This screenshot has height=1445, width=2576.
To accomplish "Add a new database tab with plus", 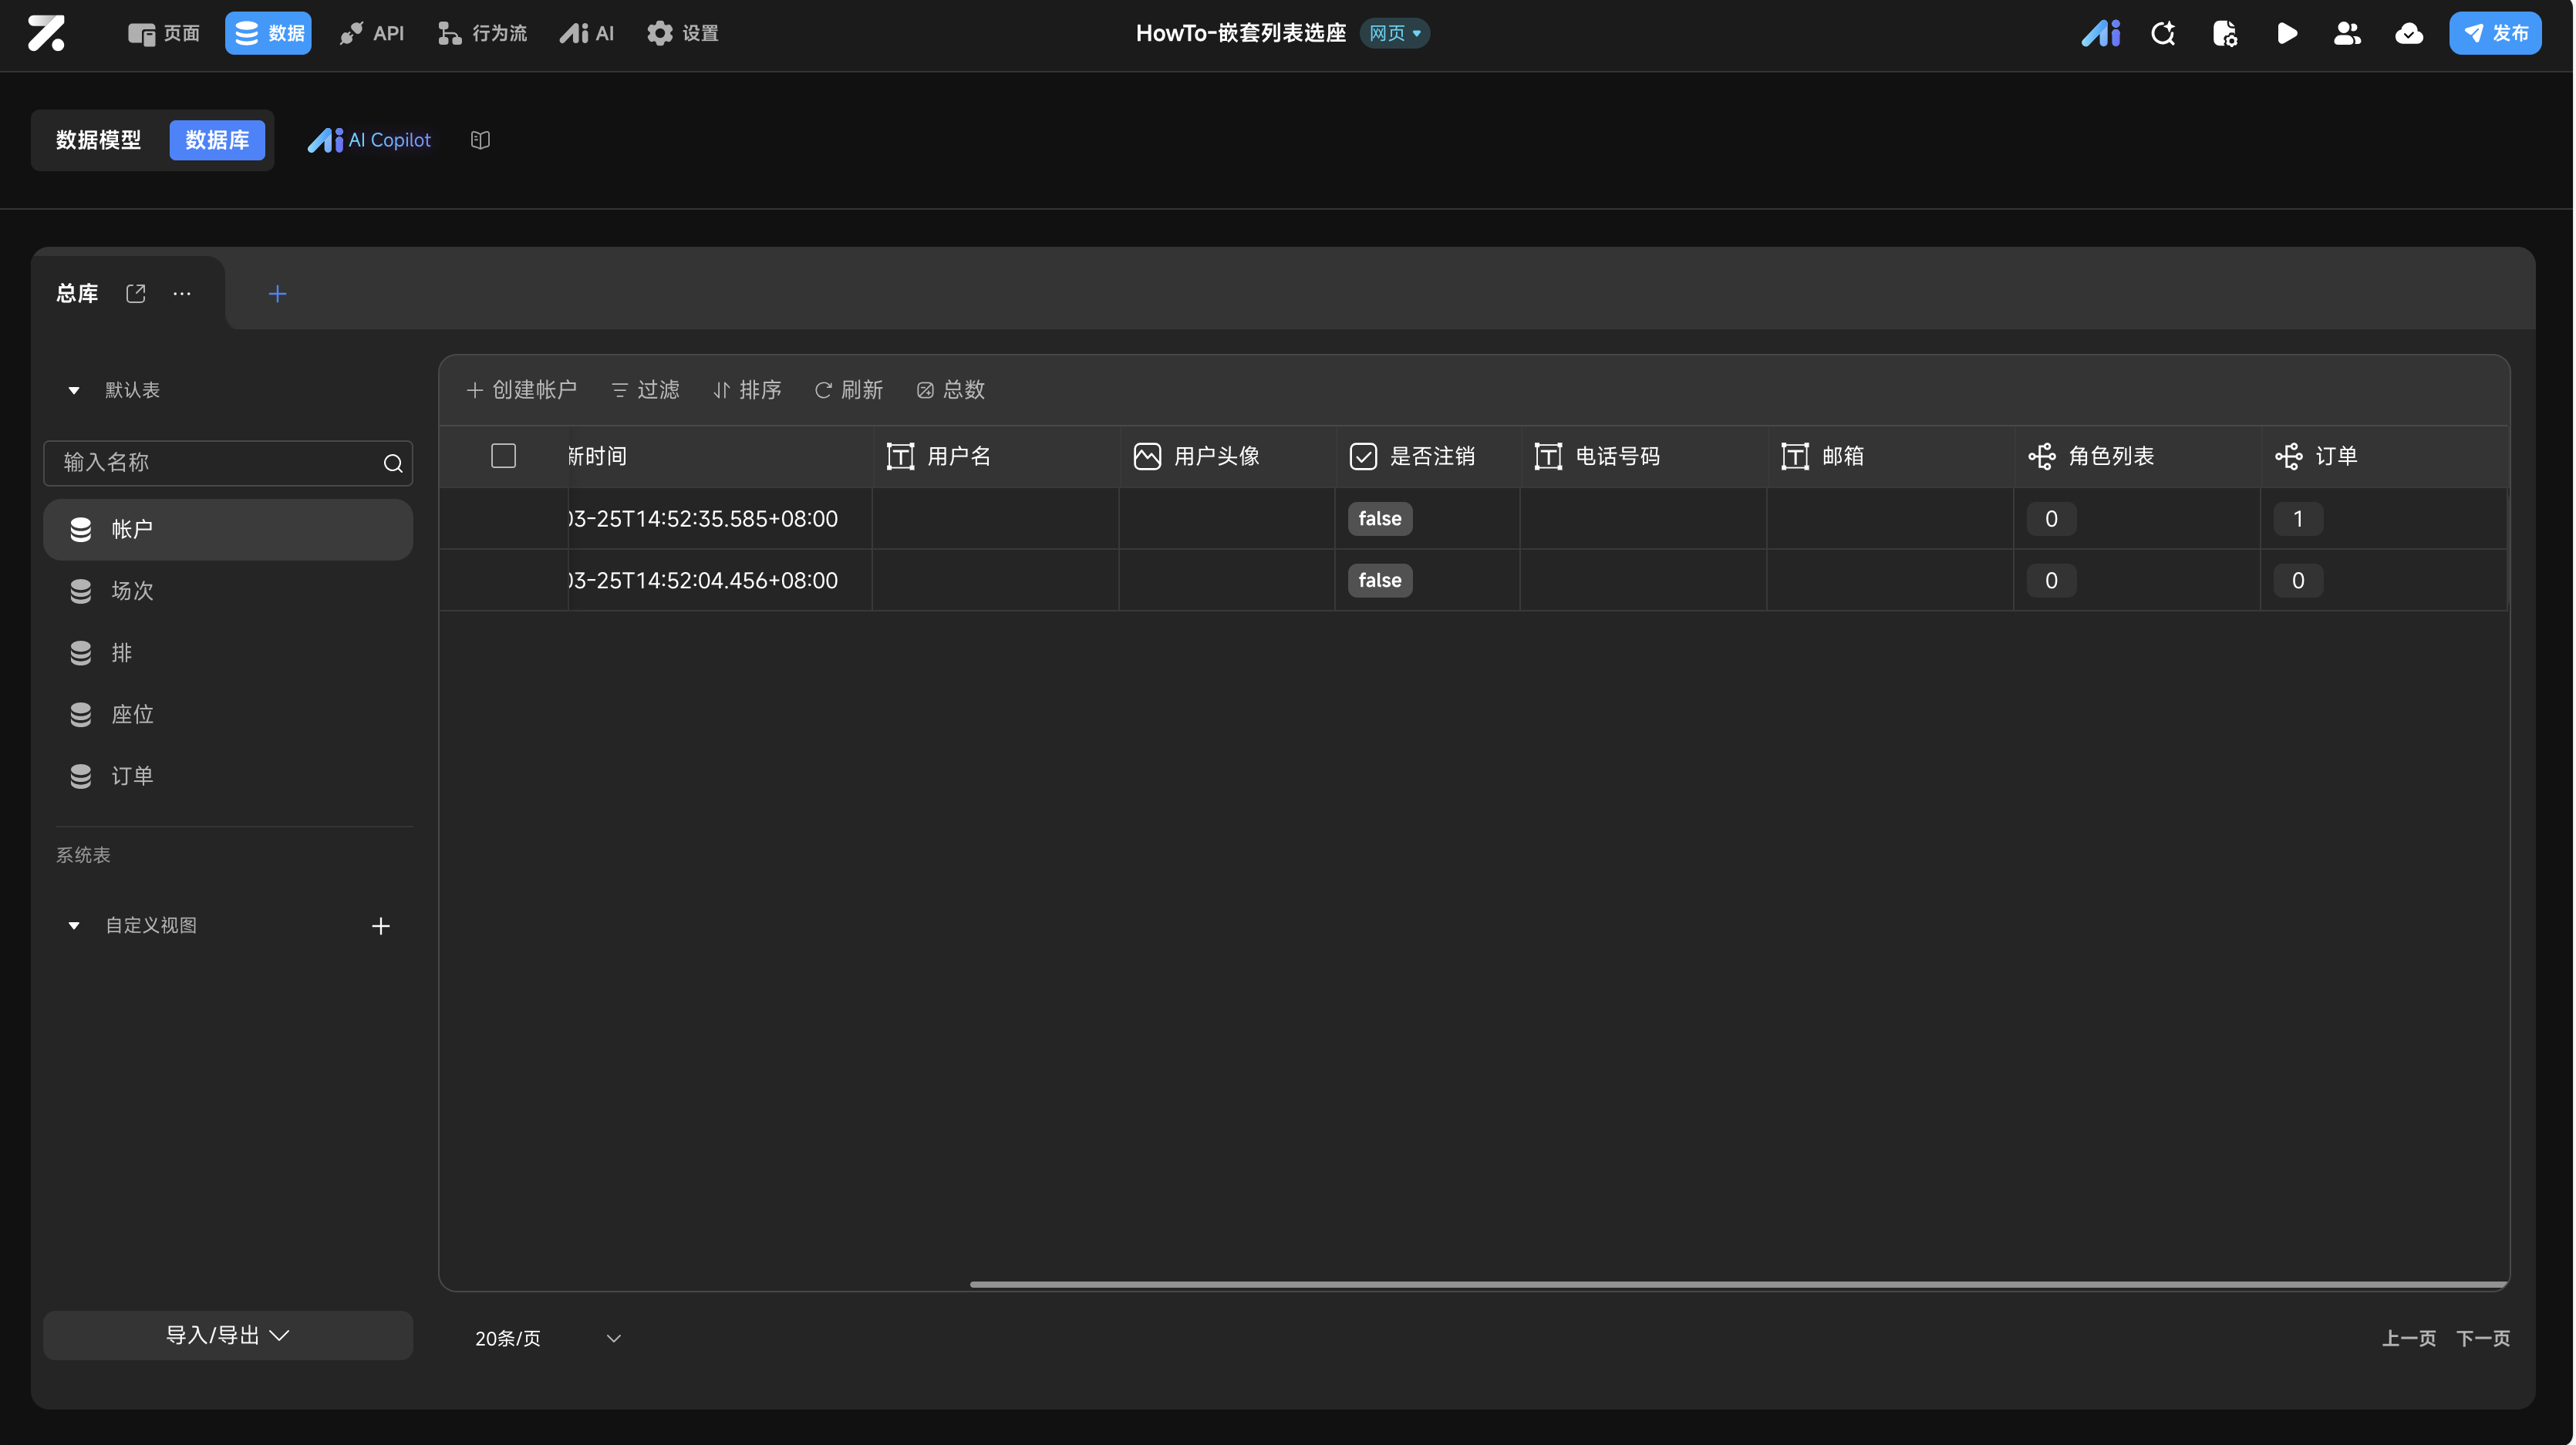I will 278,293.
